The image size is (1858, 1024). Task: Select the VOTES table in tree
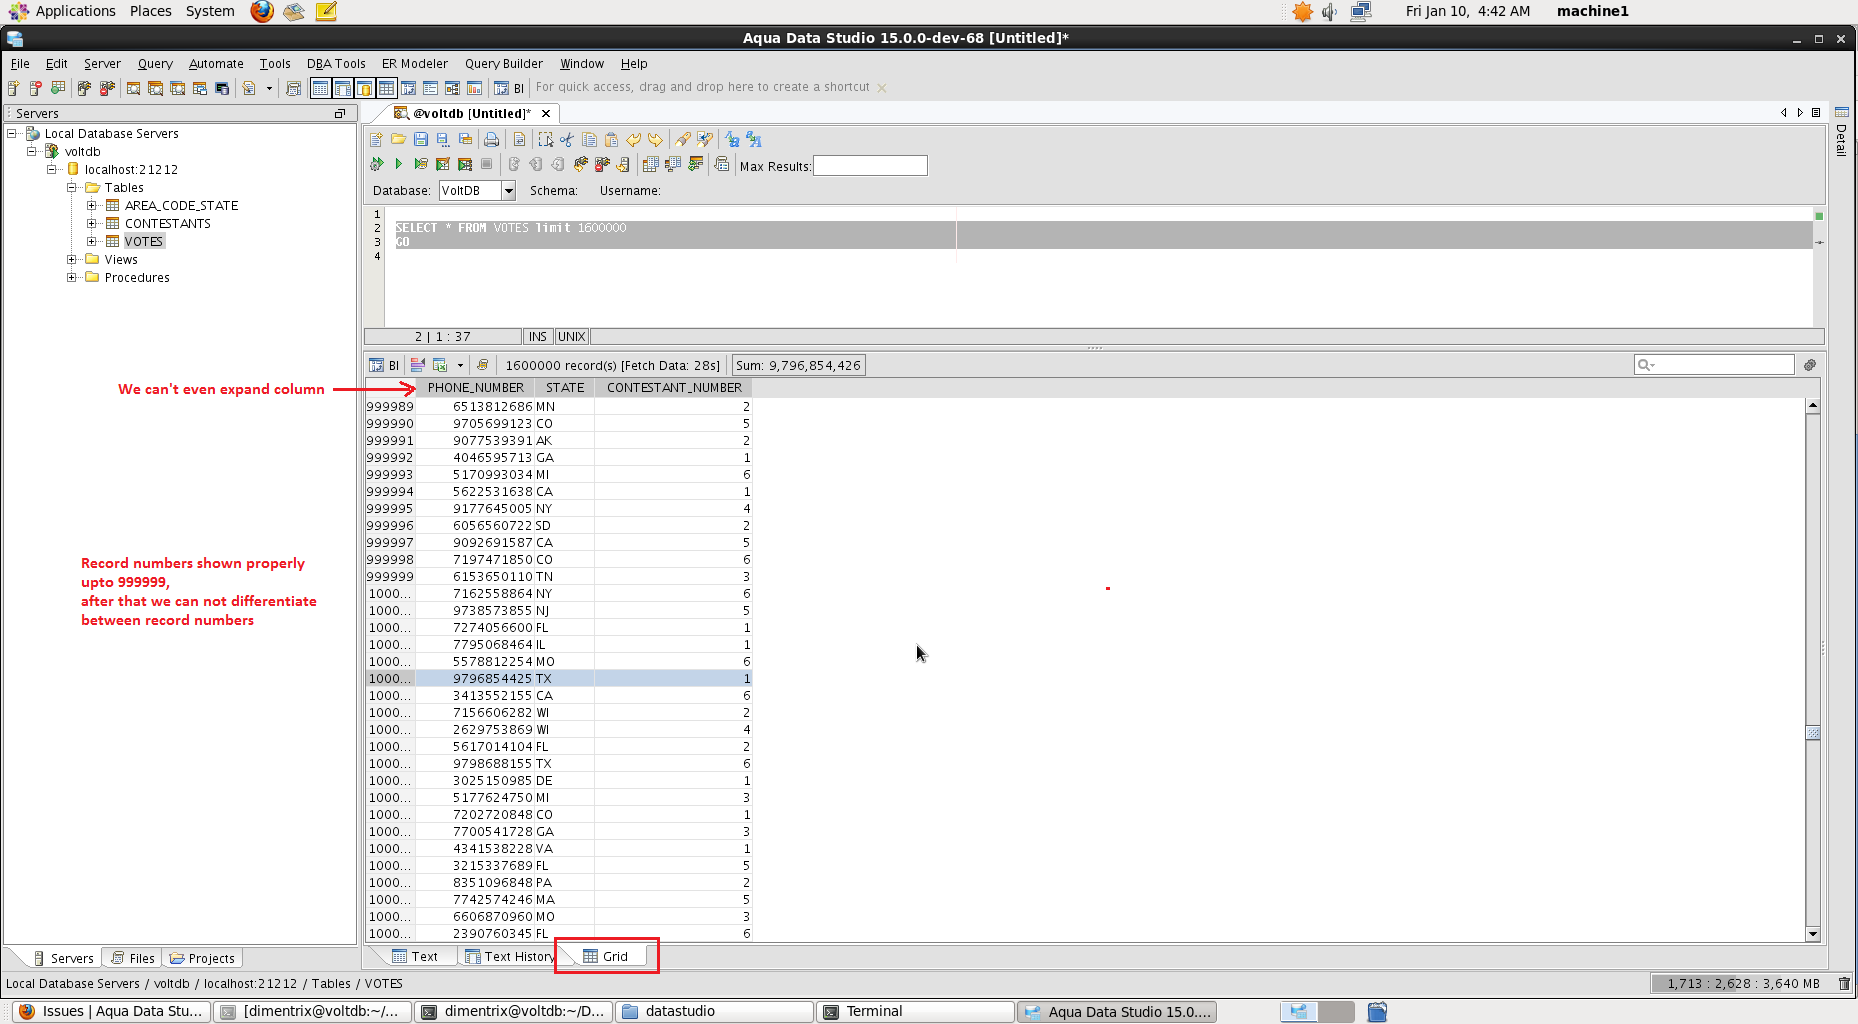point(143,241)
